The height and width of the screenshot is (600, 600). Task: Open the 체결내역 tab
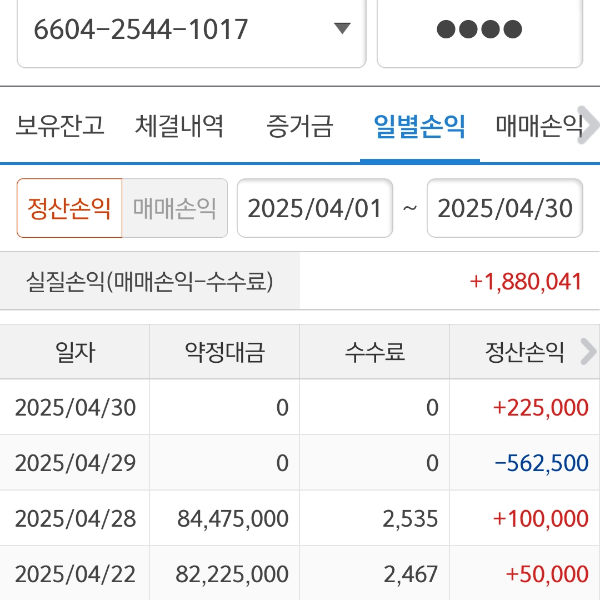[x=180, y=126]
